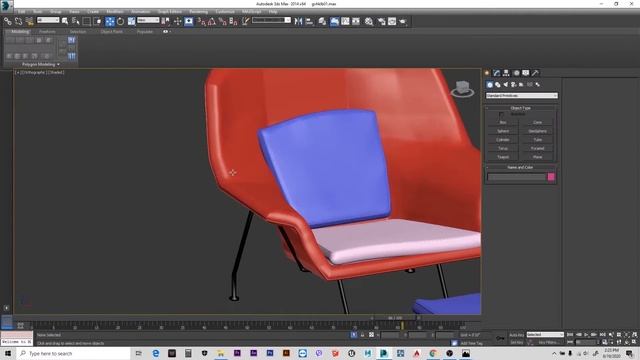Toggle the Graphite ribbon display button
The image size is (640, 360).
point(334,21)
